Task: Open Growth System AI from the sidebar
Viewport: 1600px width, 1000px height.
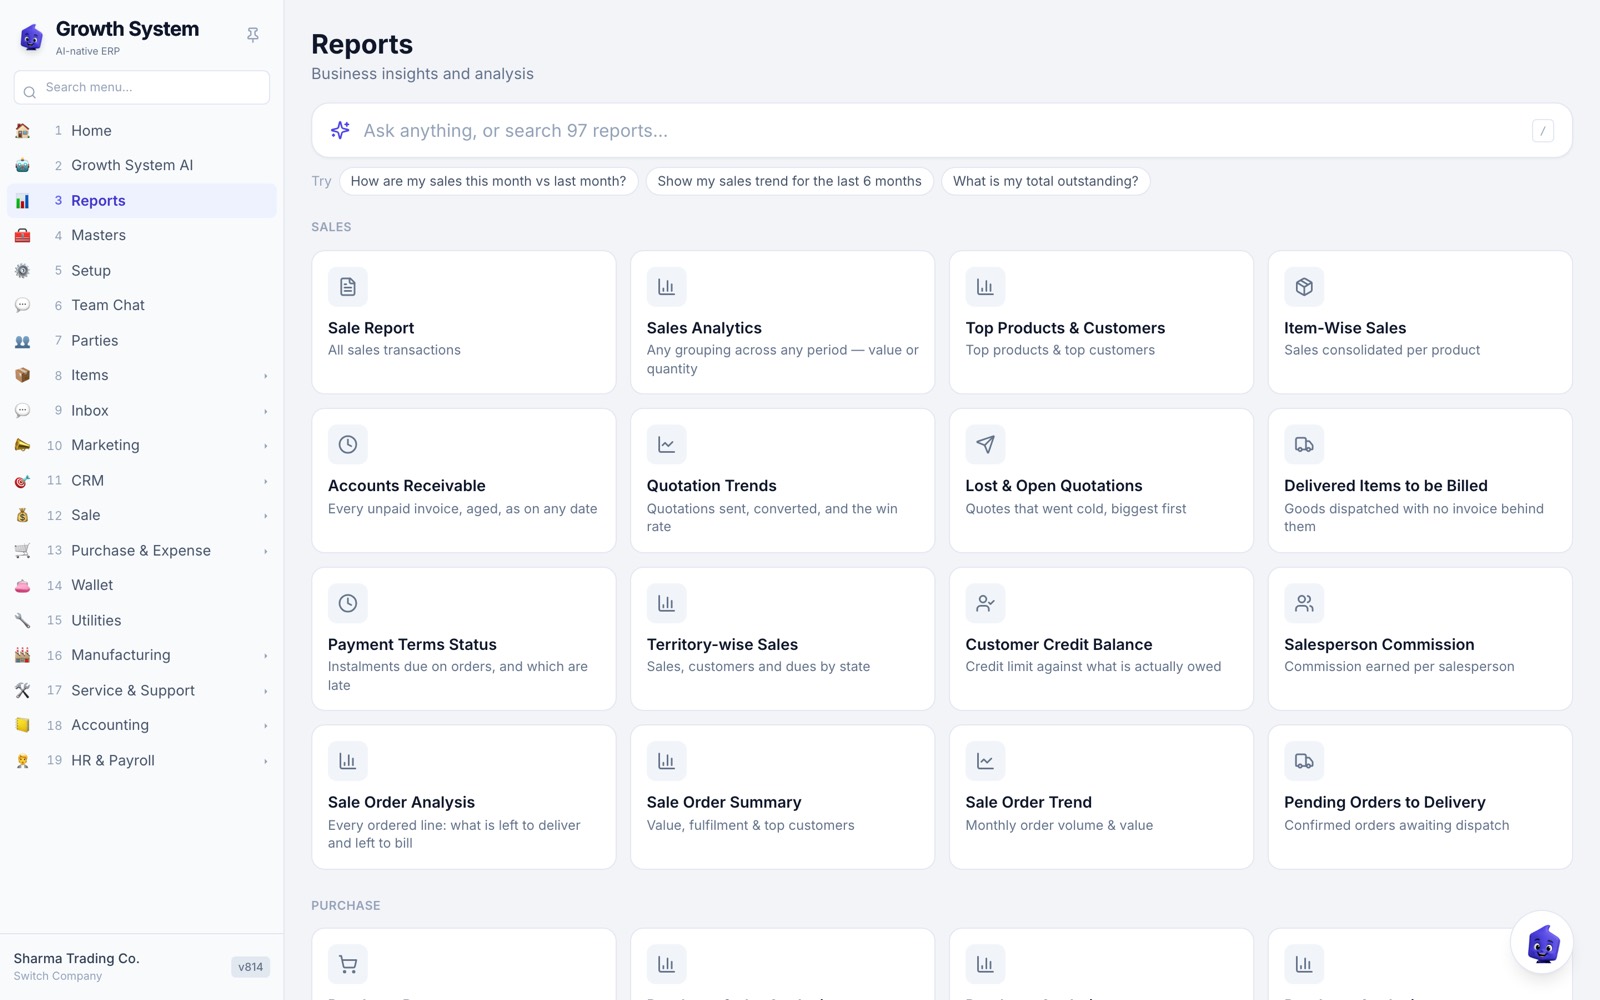Action: coord(142,165)
